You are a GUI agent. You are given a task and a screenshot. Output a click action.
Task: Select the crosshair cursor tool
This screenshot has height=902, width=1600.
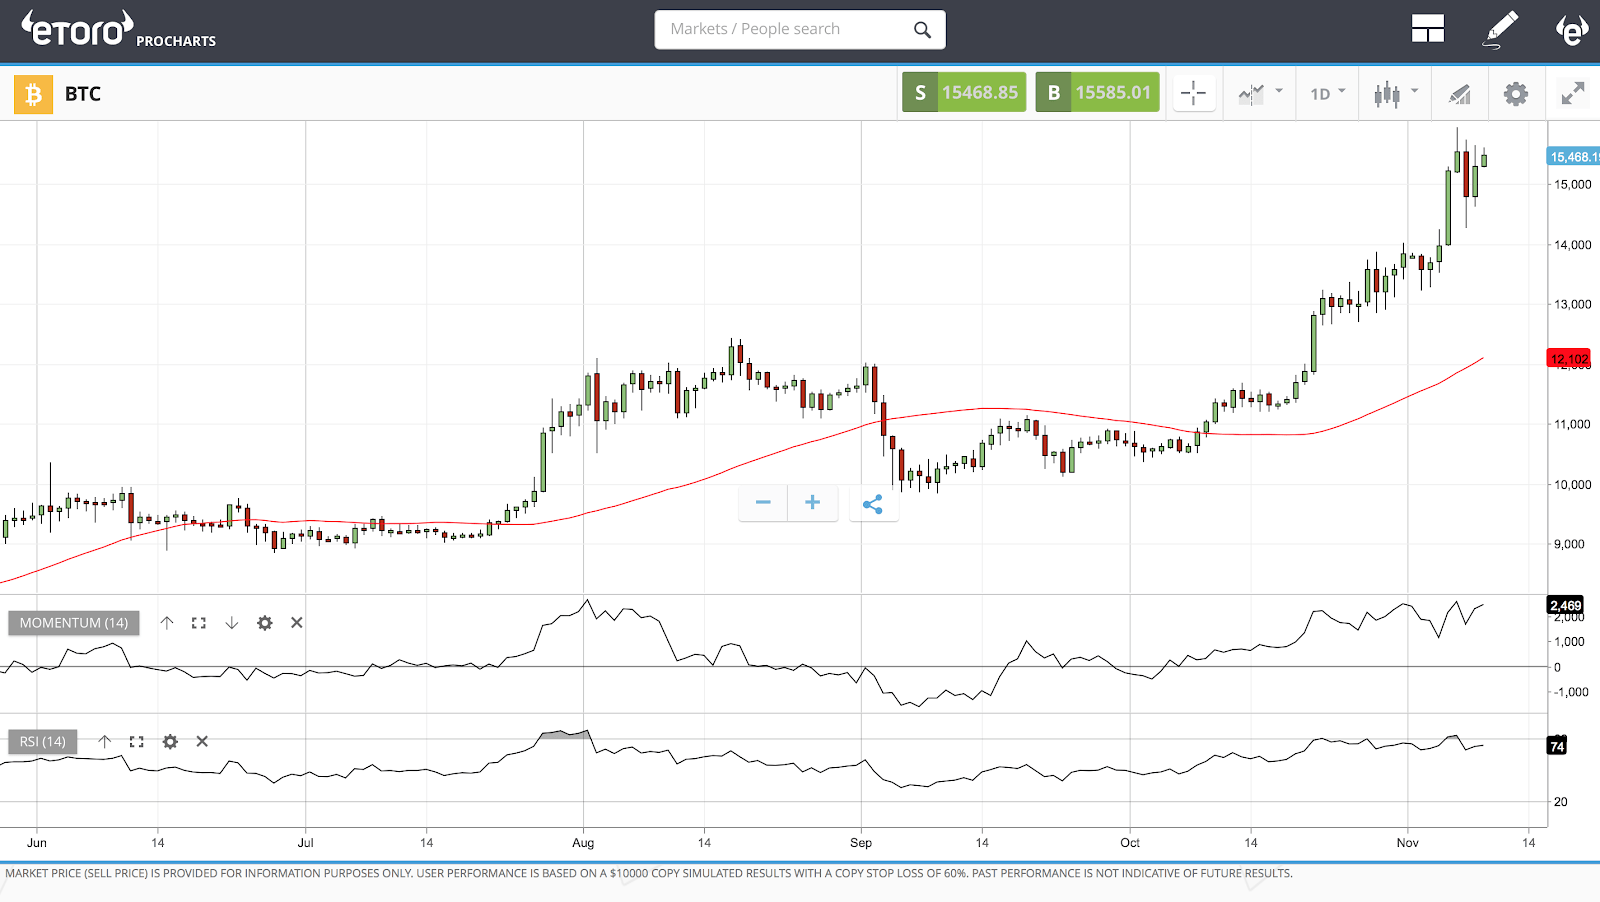click(1193, 93)
